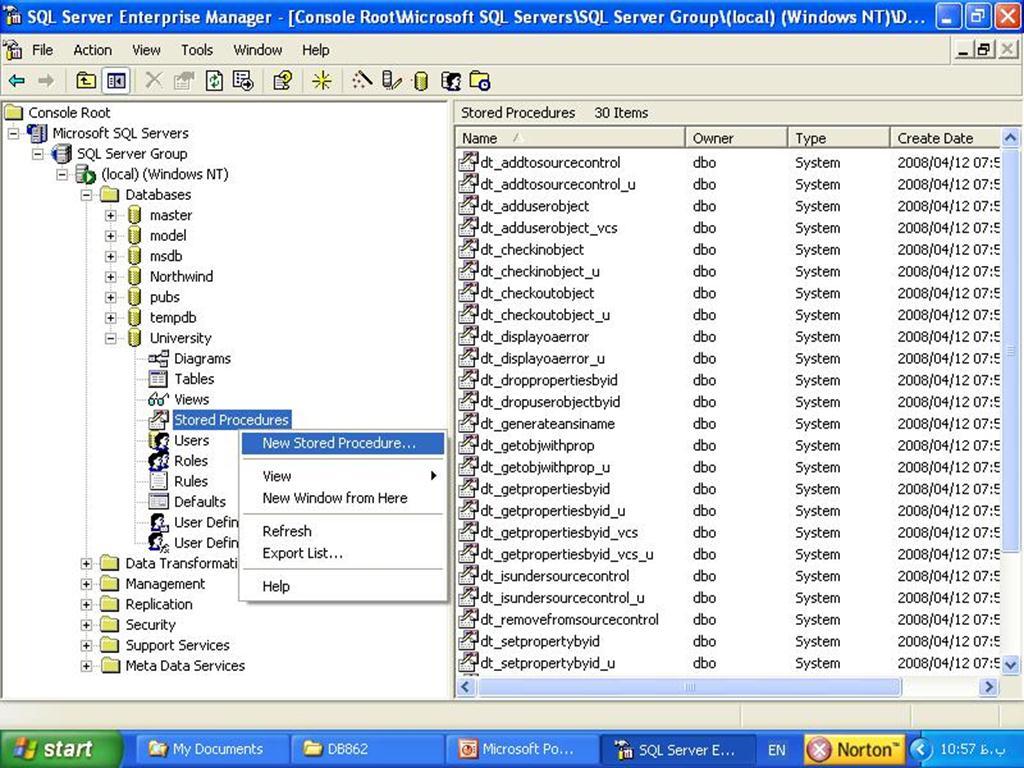Click the vertical scrollbar up arrow
Viewport: 1024px width, 768px height.
[x=1010, y=138]
